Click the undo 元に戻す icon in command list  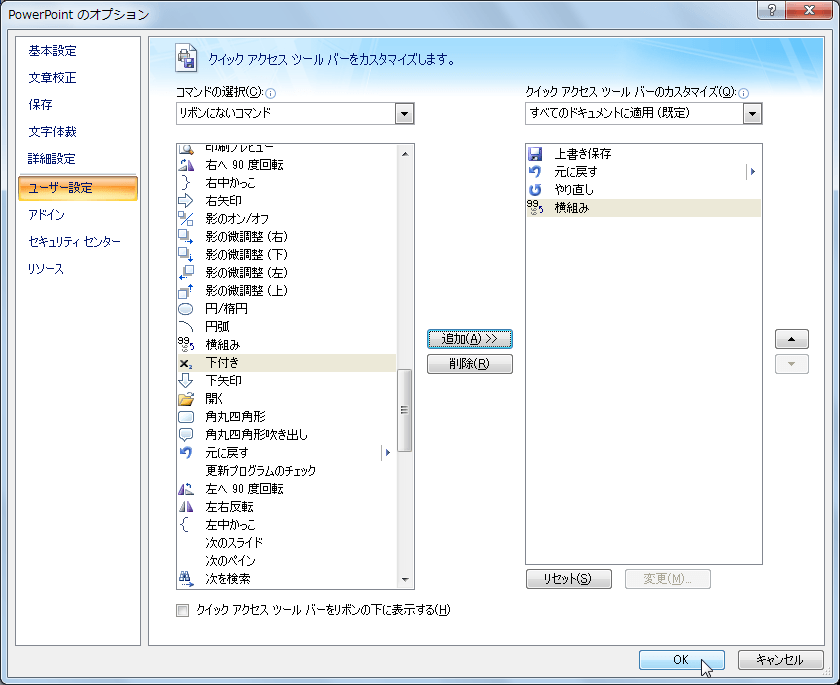(x=186, y=453)
